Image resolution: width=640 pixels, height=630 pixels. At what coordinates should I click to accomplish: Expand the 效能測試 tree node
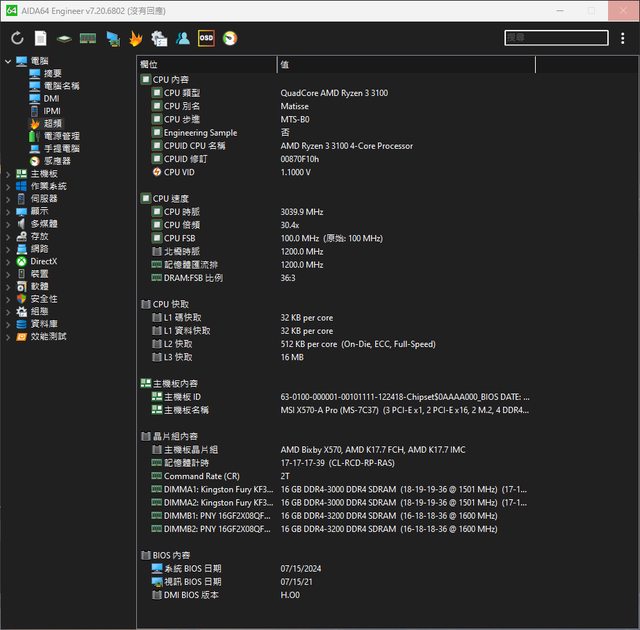8,336
